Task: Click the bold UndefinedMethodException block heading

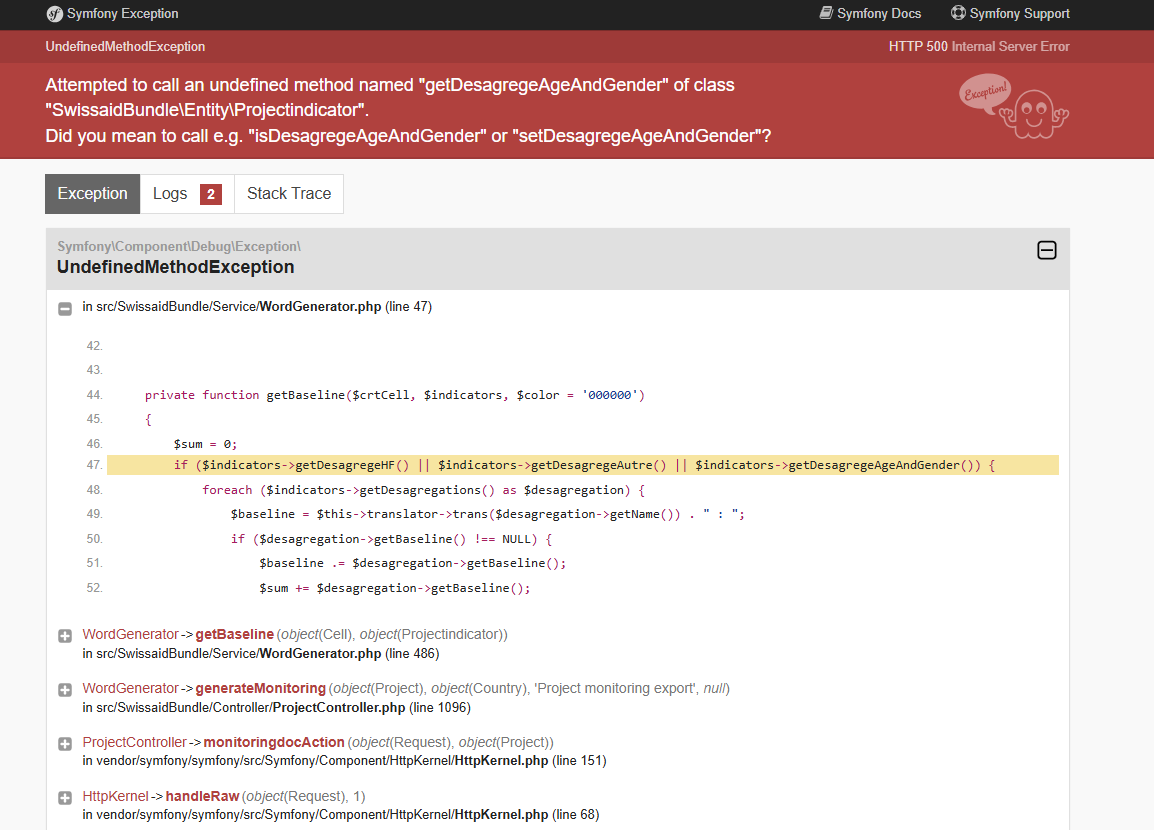Action: [176, 267]
